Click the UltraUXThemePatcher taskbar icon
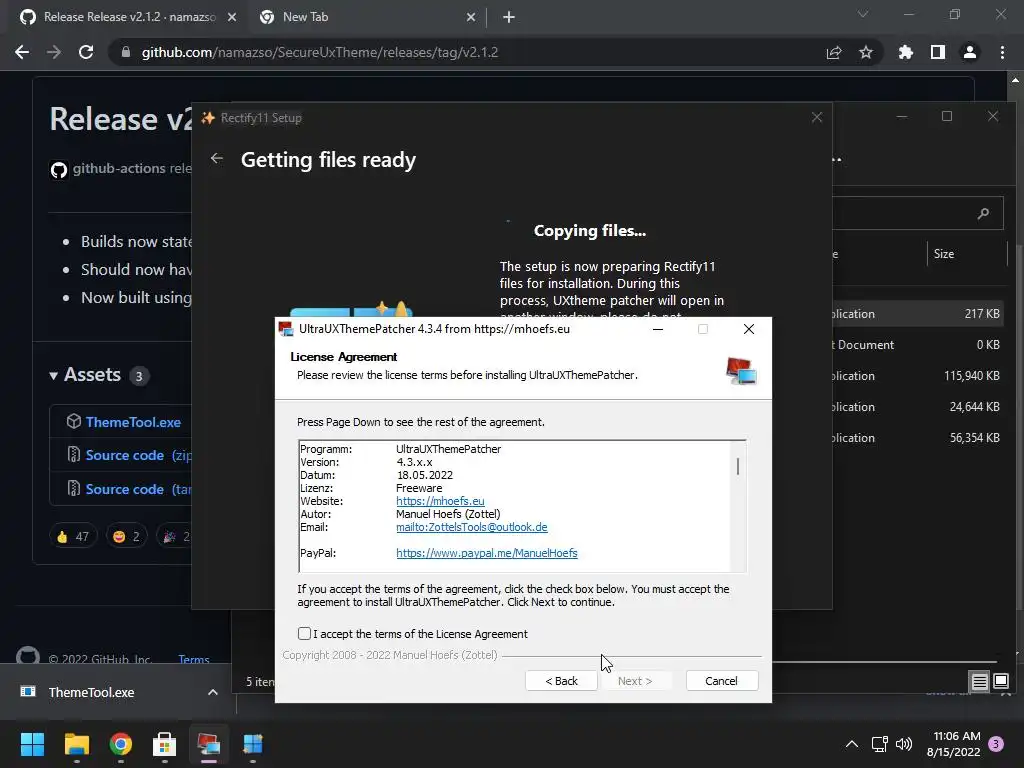 209,744
